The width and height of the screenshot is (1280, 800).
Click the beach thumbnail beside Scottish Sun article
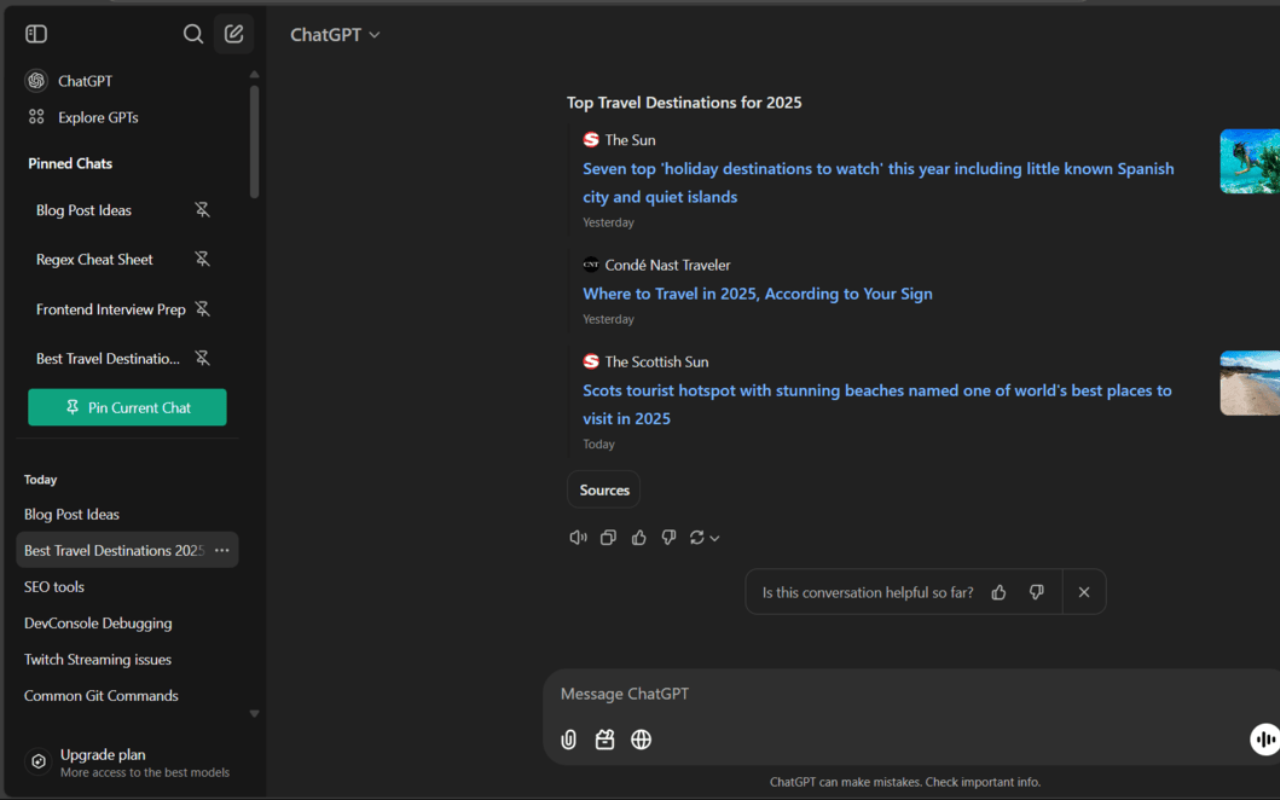(1250, 383)
